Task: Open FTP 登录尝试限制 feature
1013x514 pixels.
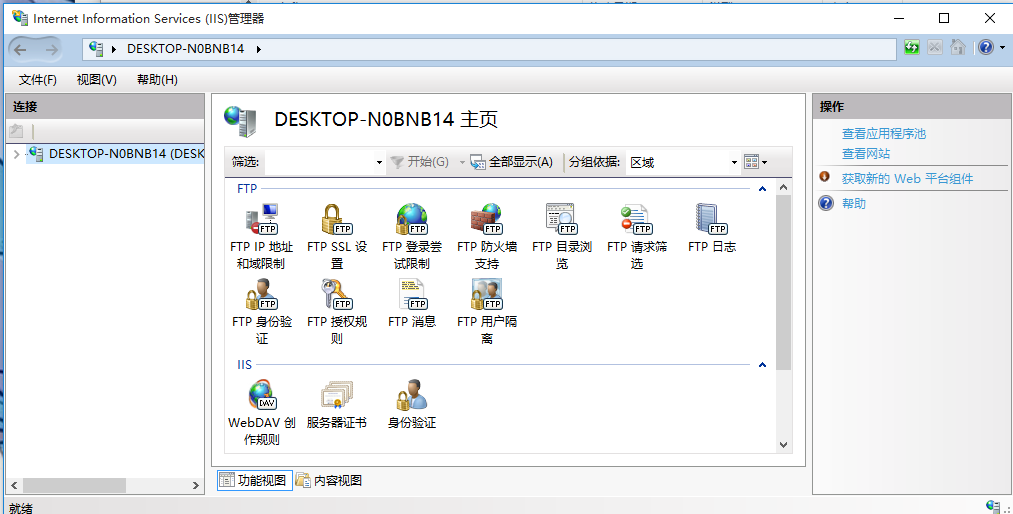Action: pos(412,236)
